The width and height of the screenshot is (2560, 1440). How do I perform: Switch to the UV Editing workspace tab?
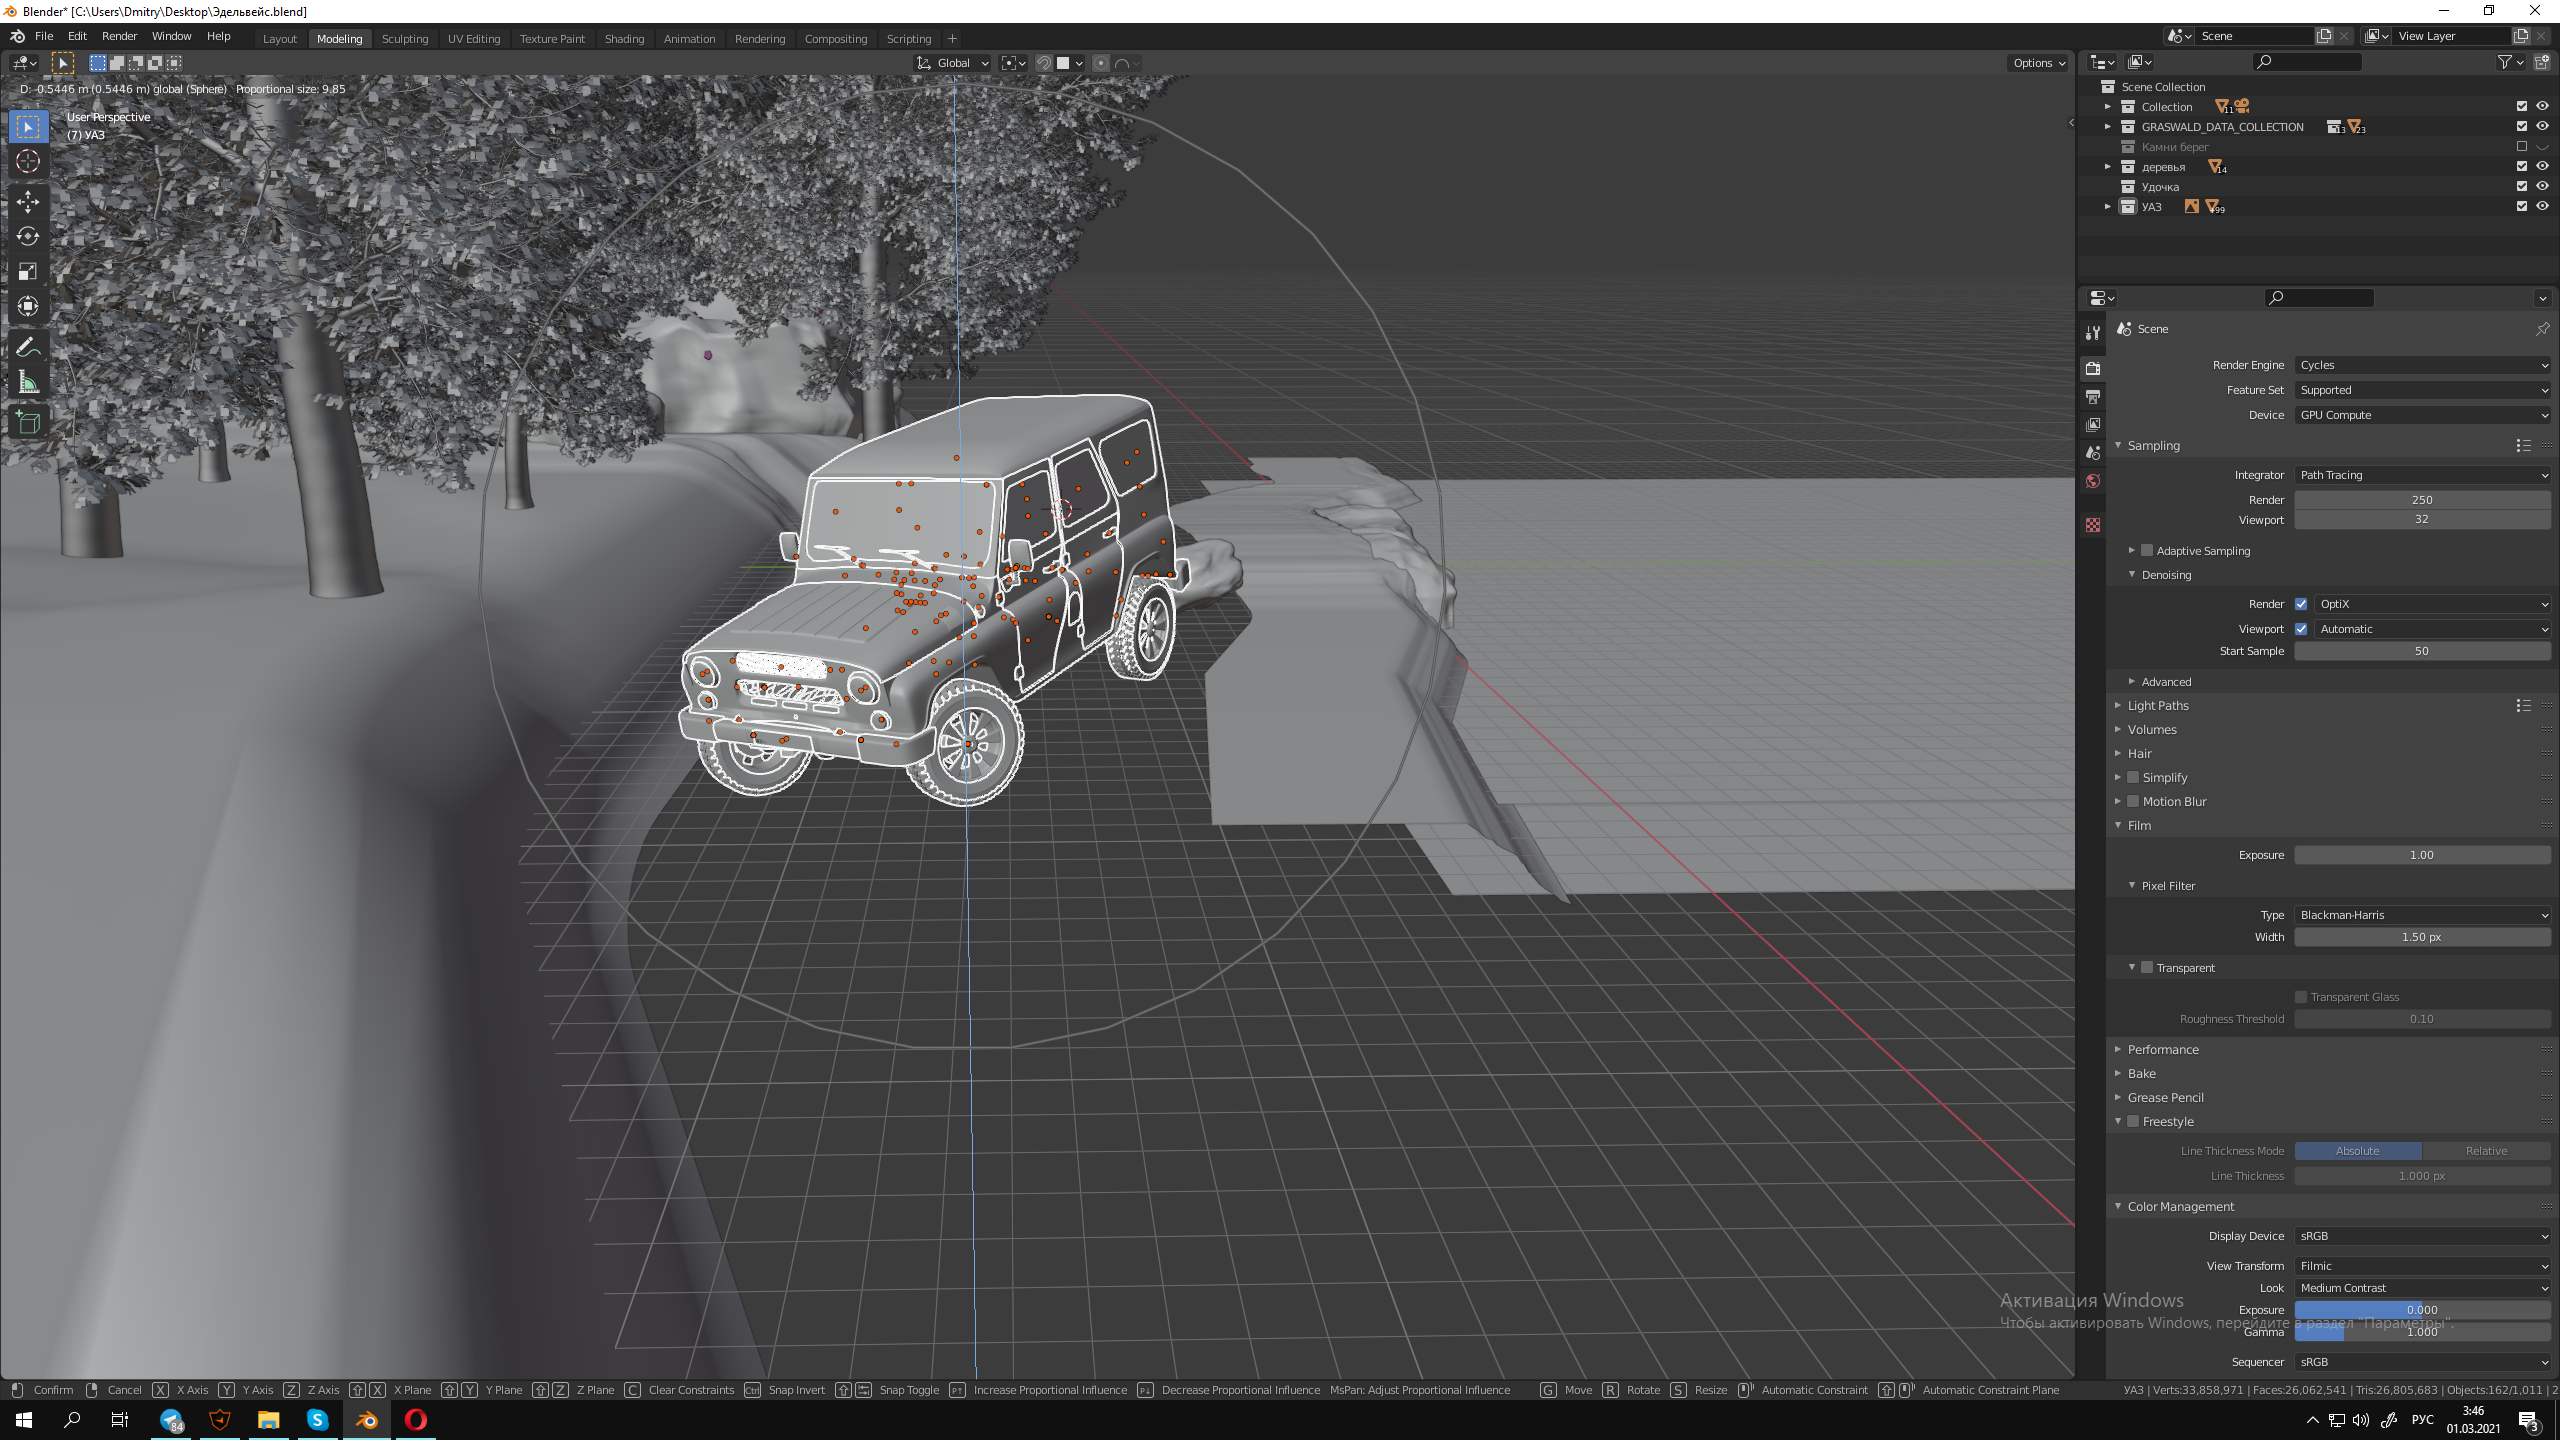[474, 38]
